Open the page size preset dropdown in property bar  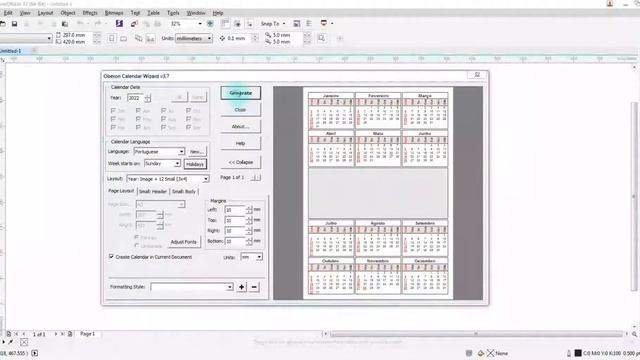coord(49,38)
